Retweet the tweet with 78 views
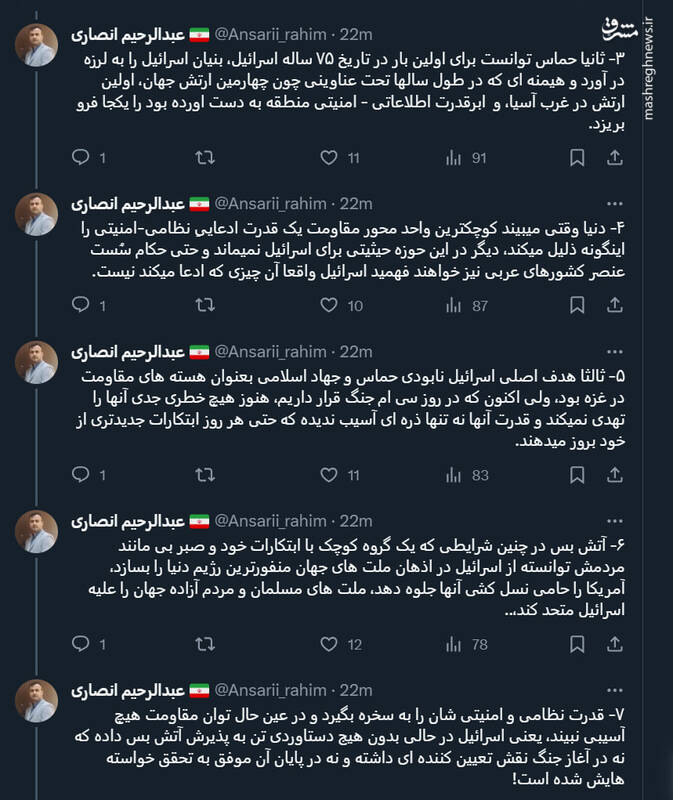 pyautogui.click(x=203, y=644)
